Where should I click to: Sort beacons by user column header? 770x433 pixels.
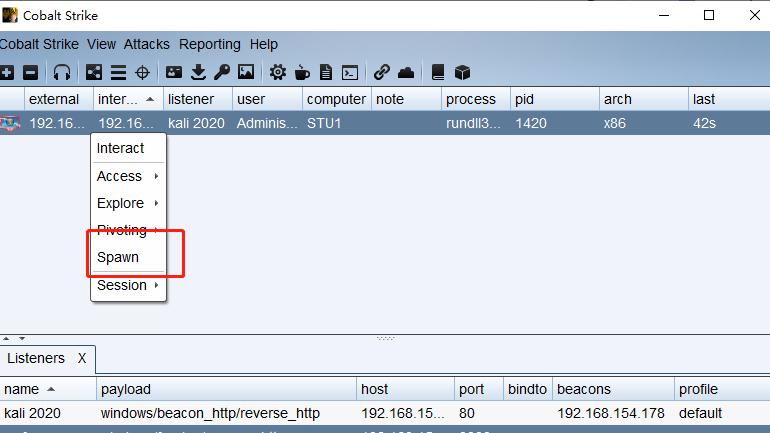click(268, 99)
